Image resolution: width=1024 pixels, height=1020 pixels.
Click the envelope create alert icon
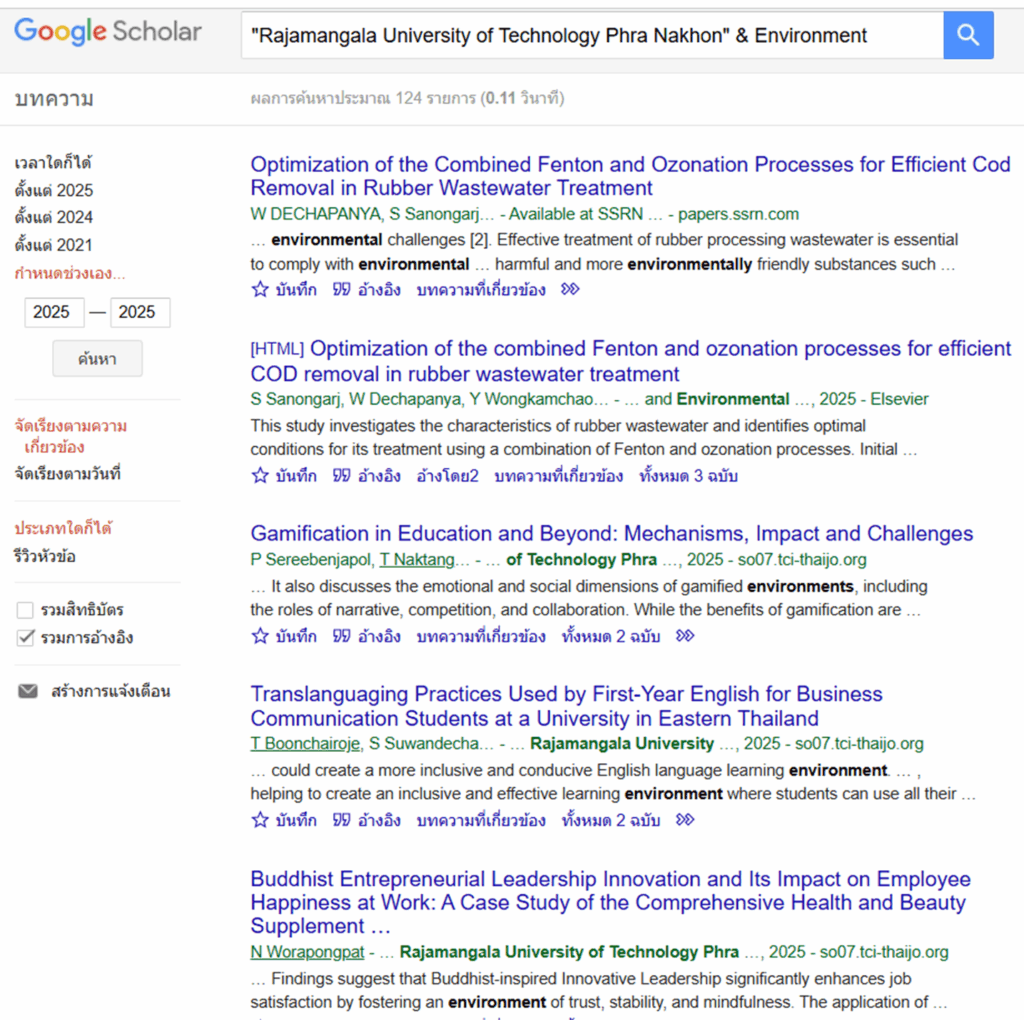click(x=28, y=691)
